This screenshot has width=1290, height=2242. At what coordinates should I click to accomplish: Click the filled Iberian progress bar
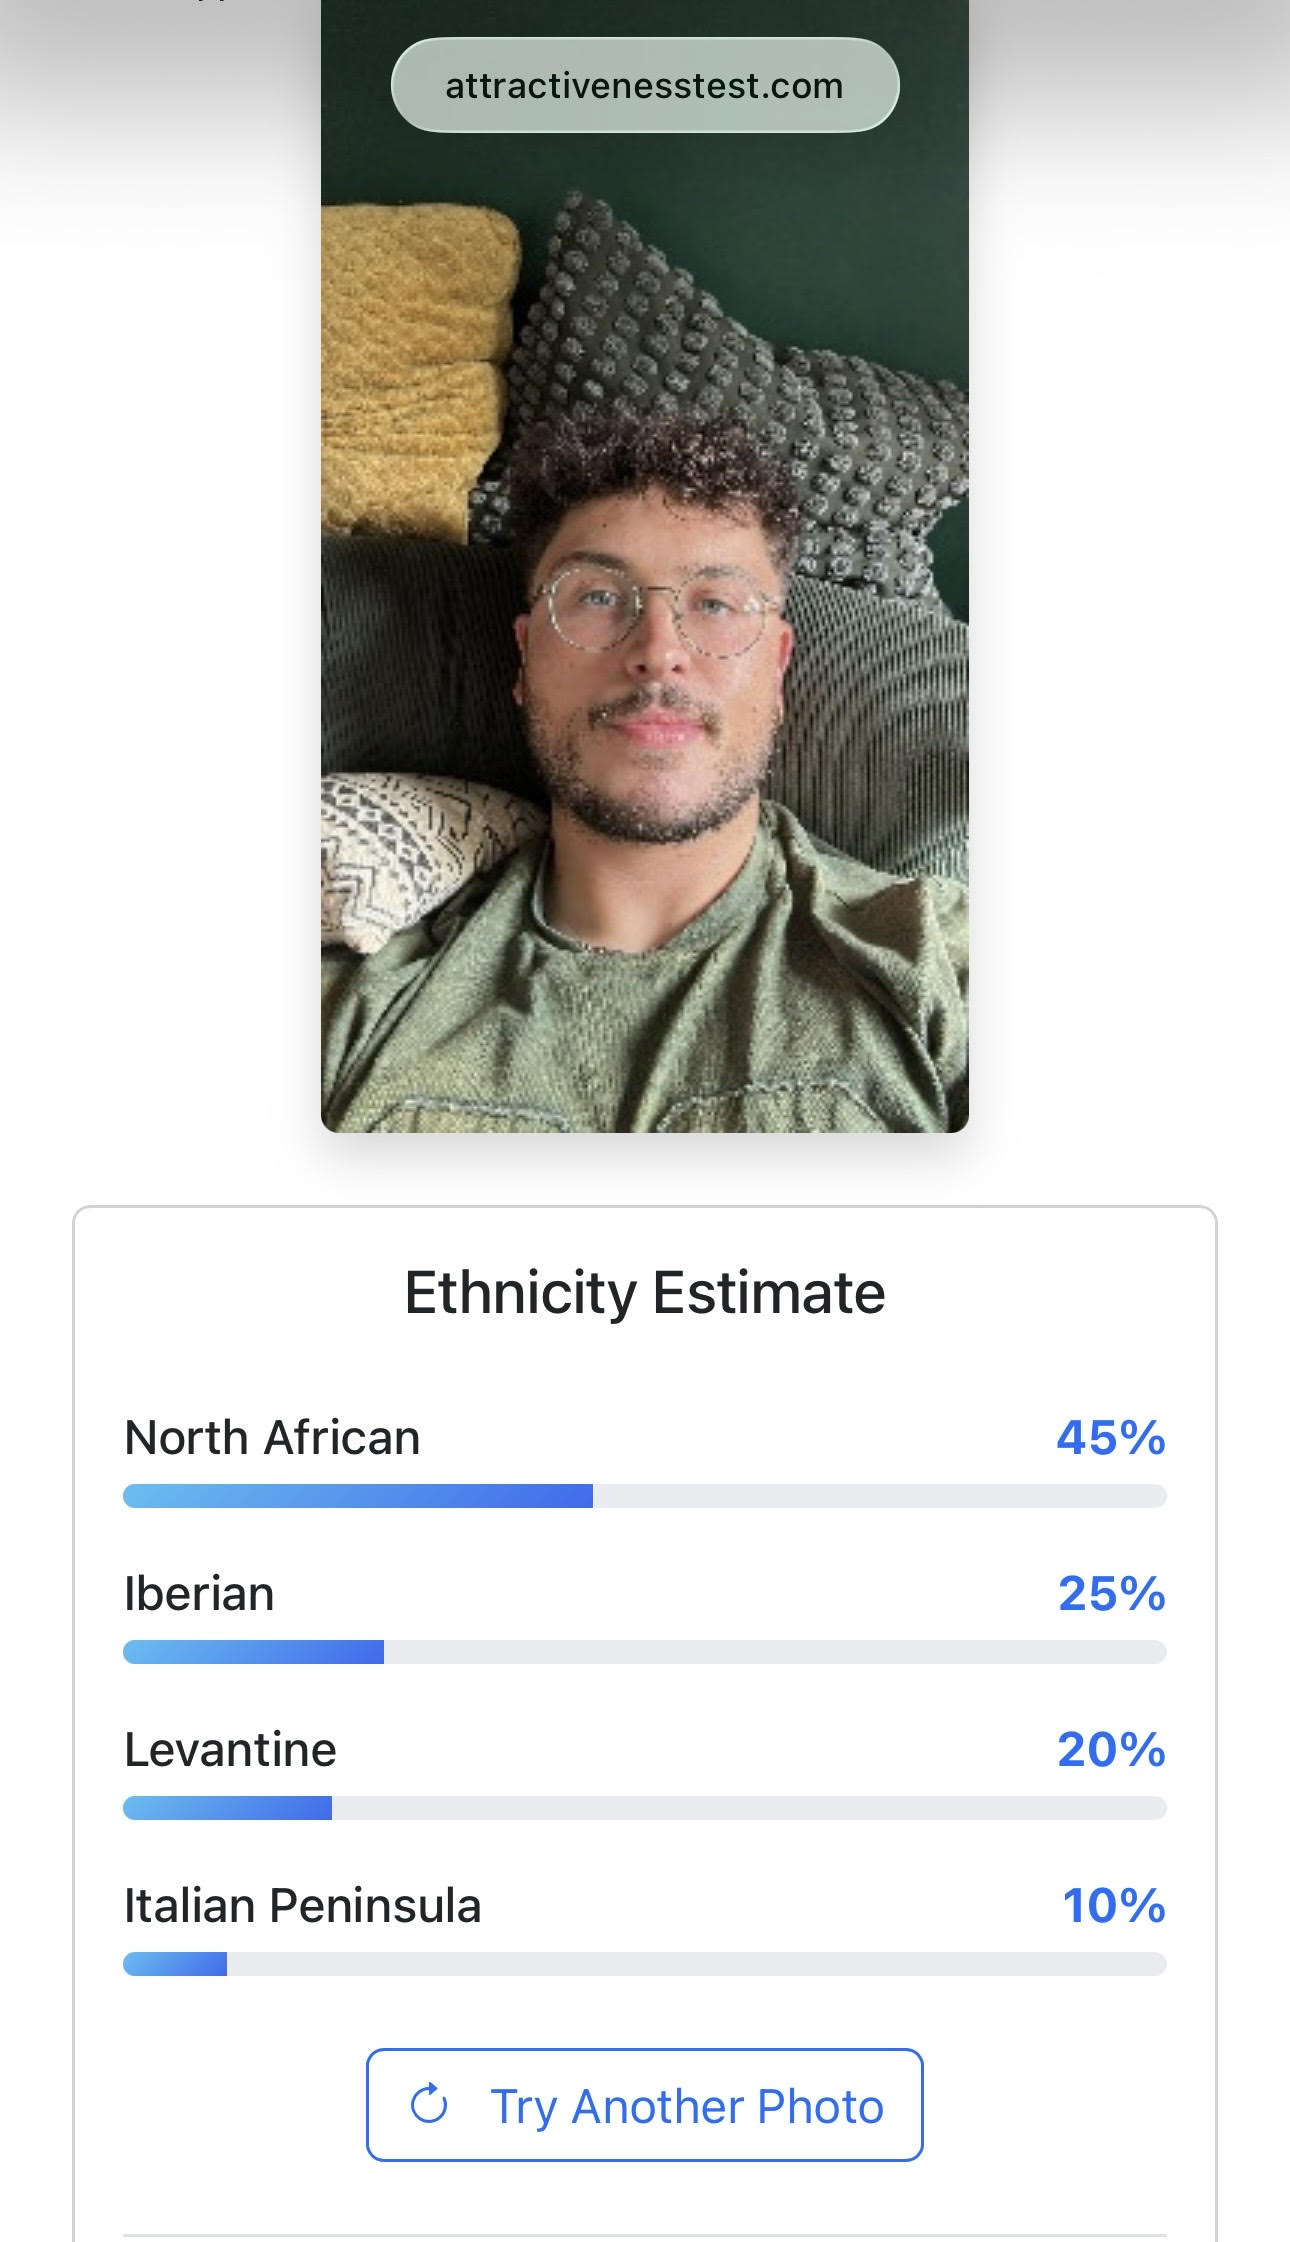[x=253, y=1652]
